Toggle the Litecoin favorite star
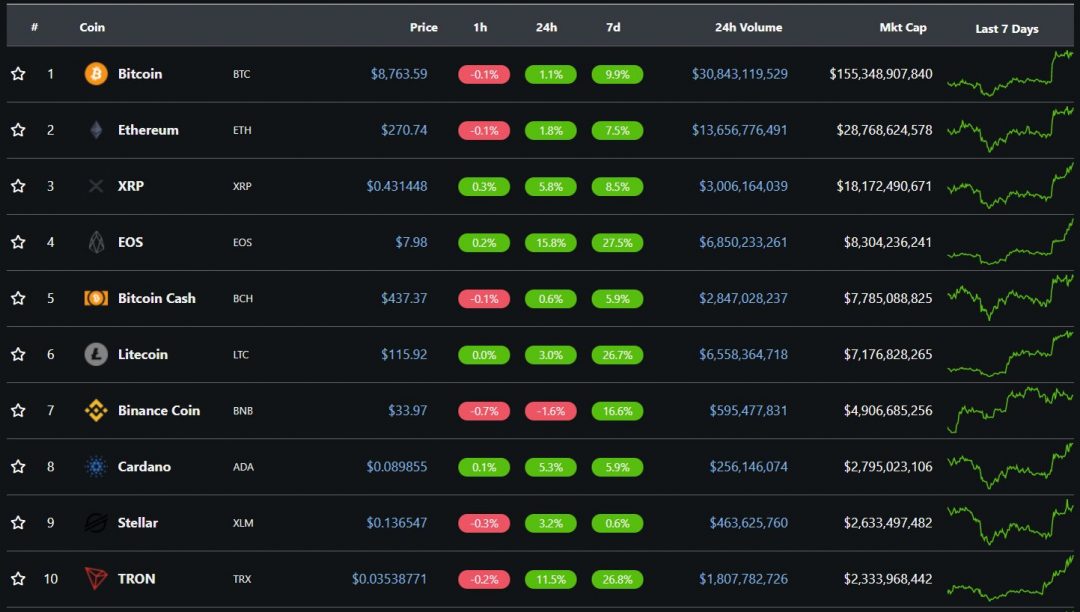Image resolution: width=1080 pixels, height=612 pixels. [x=18, y=354]
